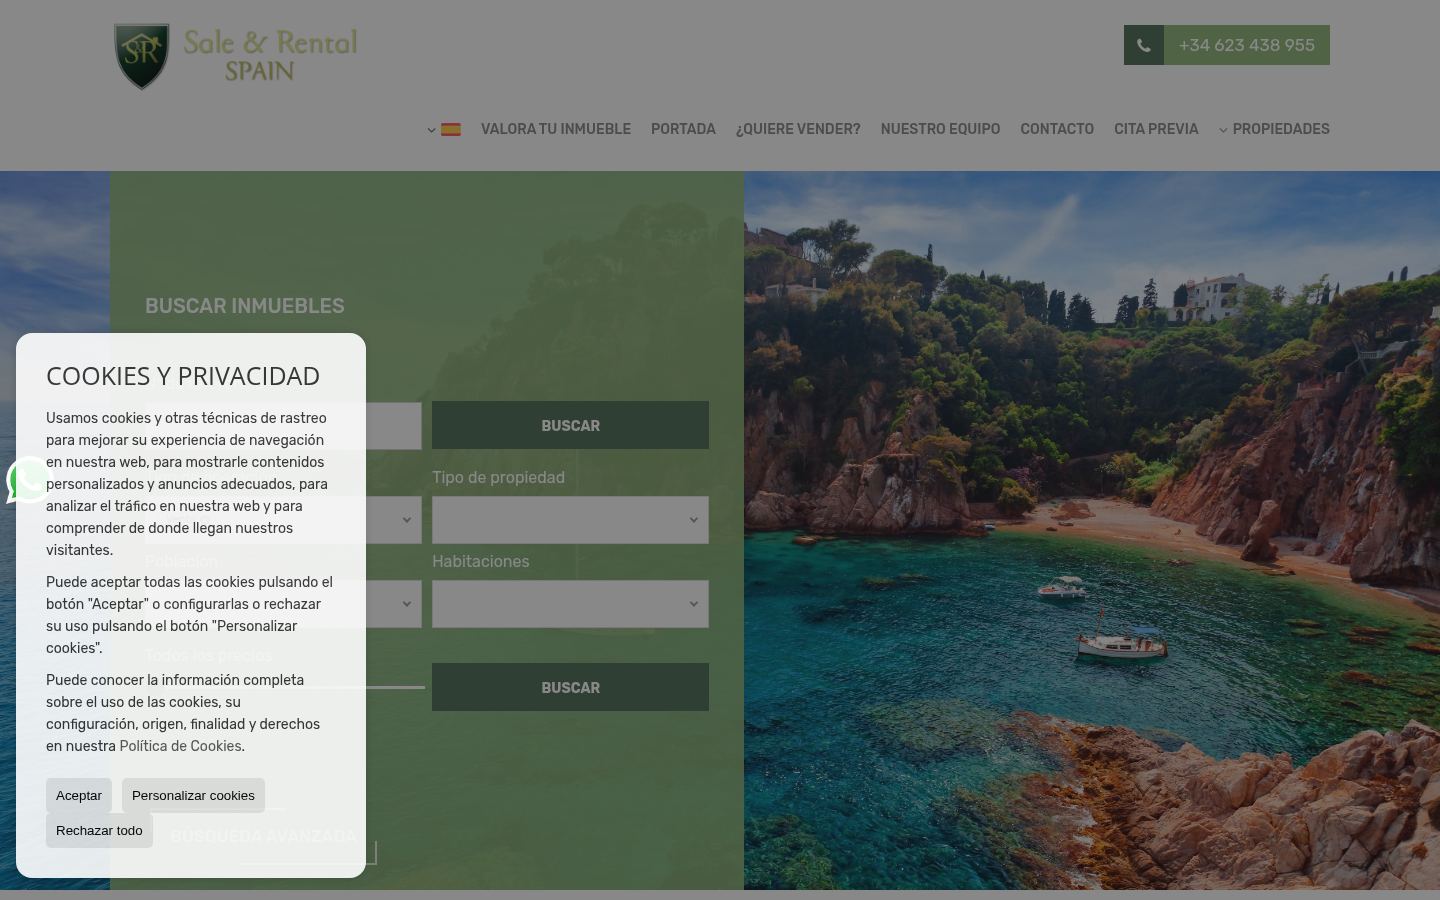
Task: Click Personalizar cookies button
Action: point(193,795)
